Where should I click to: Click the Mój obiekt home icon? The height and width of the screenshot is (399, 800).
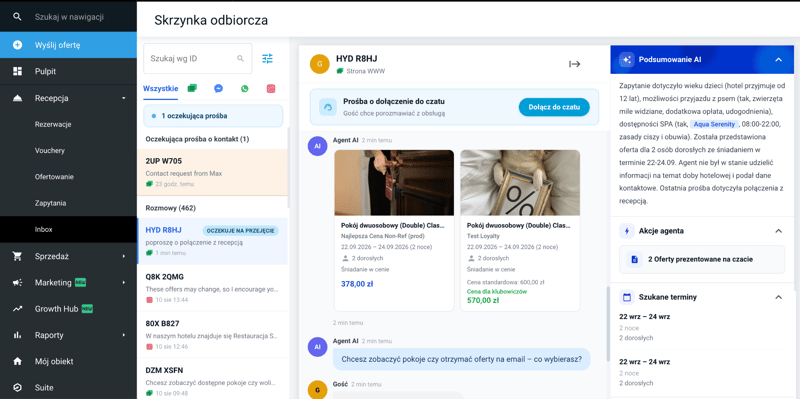(x=17, y=361)
